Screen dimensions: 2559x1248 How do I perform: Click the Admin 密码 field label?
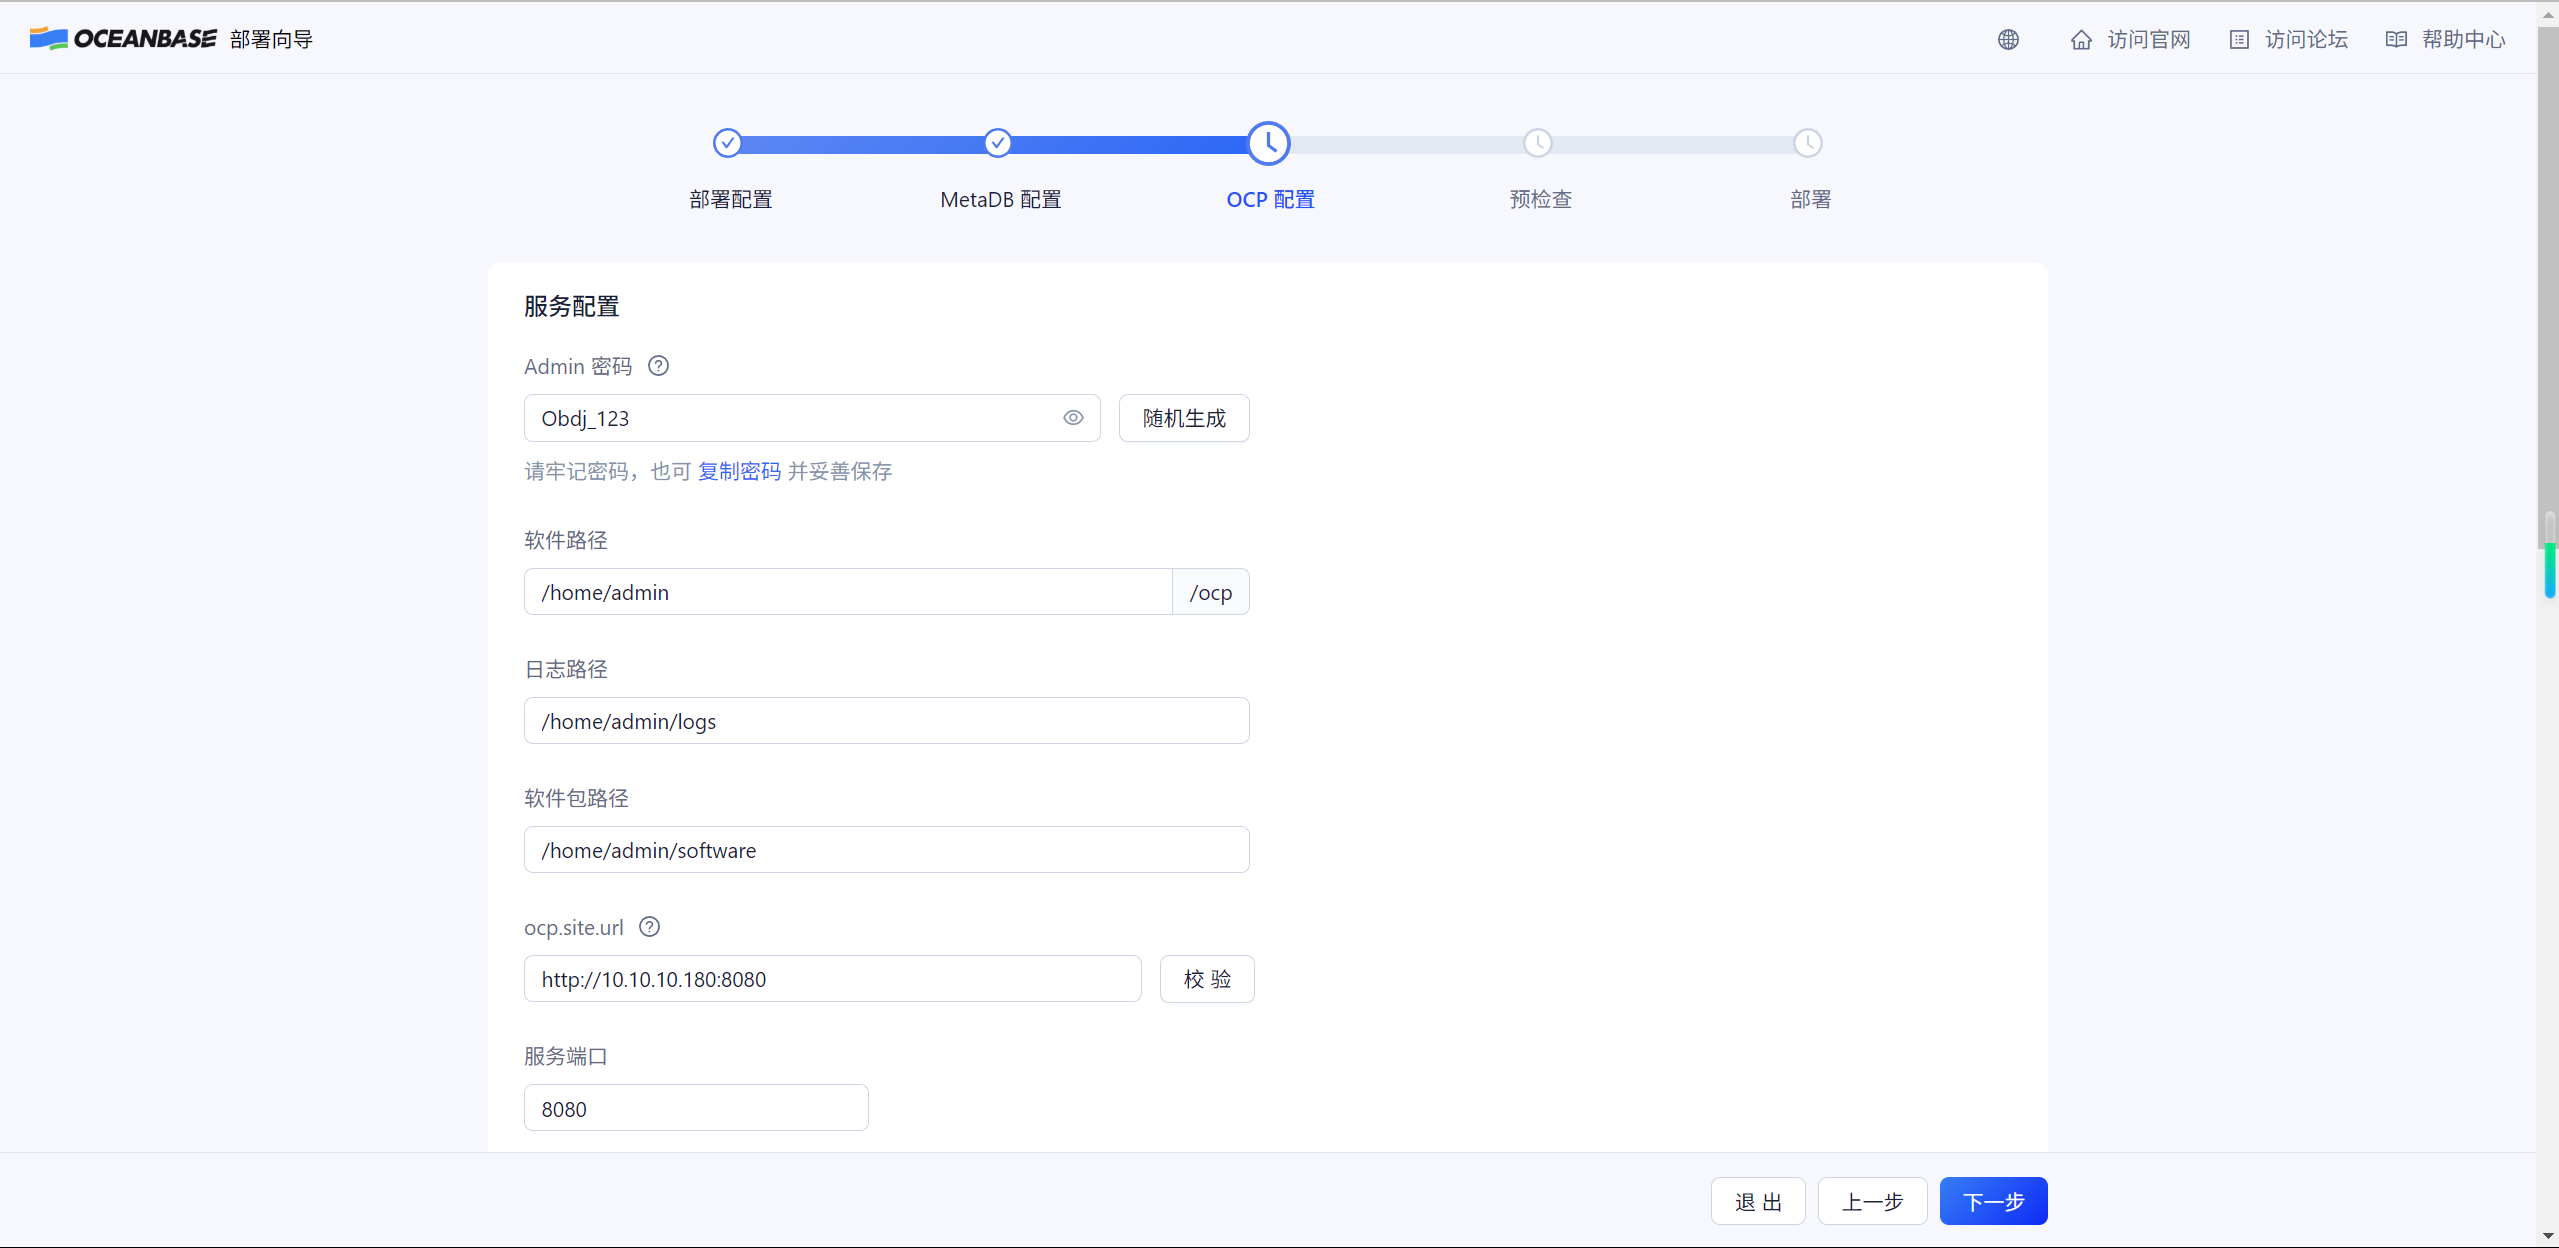(578, 366)
